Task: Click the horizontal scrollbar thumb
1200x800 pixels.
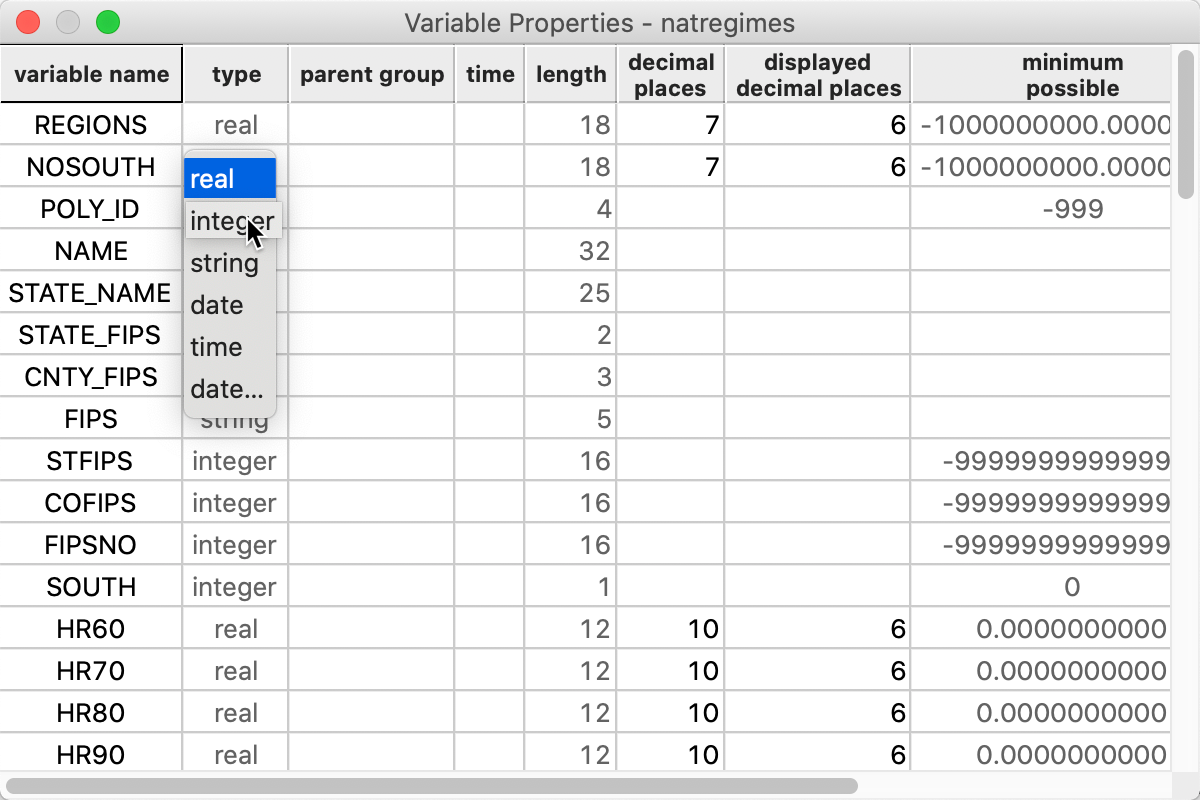Action: [432, 786]
